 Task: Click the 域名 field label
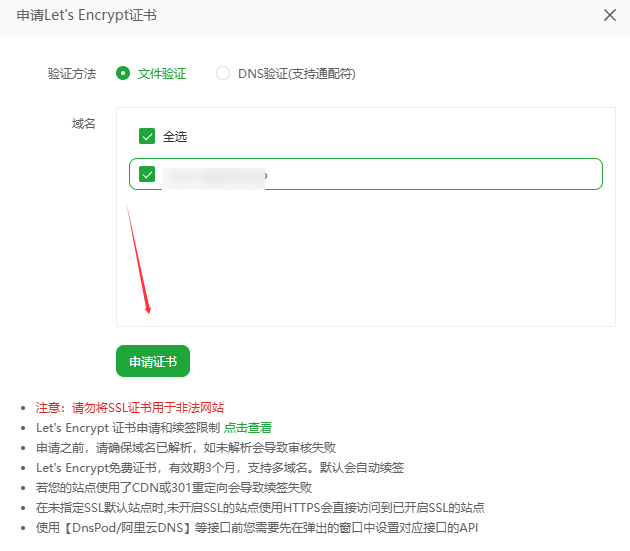(x=84, y=123)
